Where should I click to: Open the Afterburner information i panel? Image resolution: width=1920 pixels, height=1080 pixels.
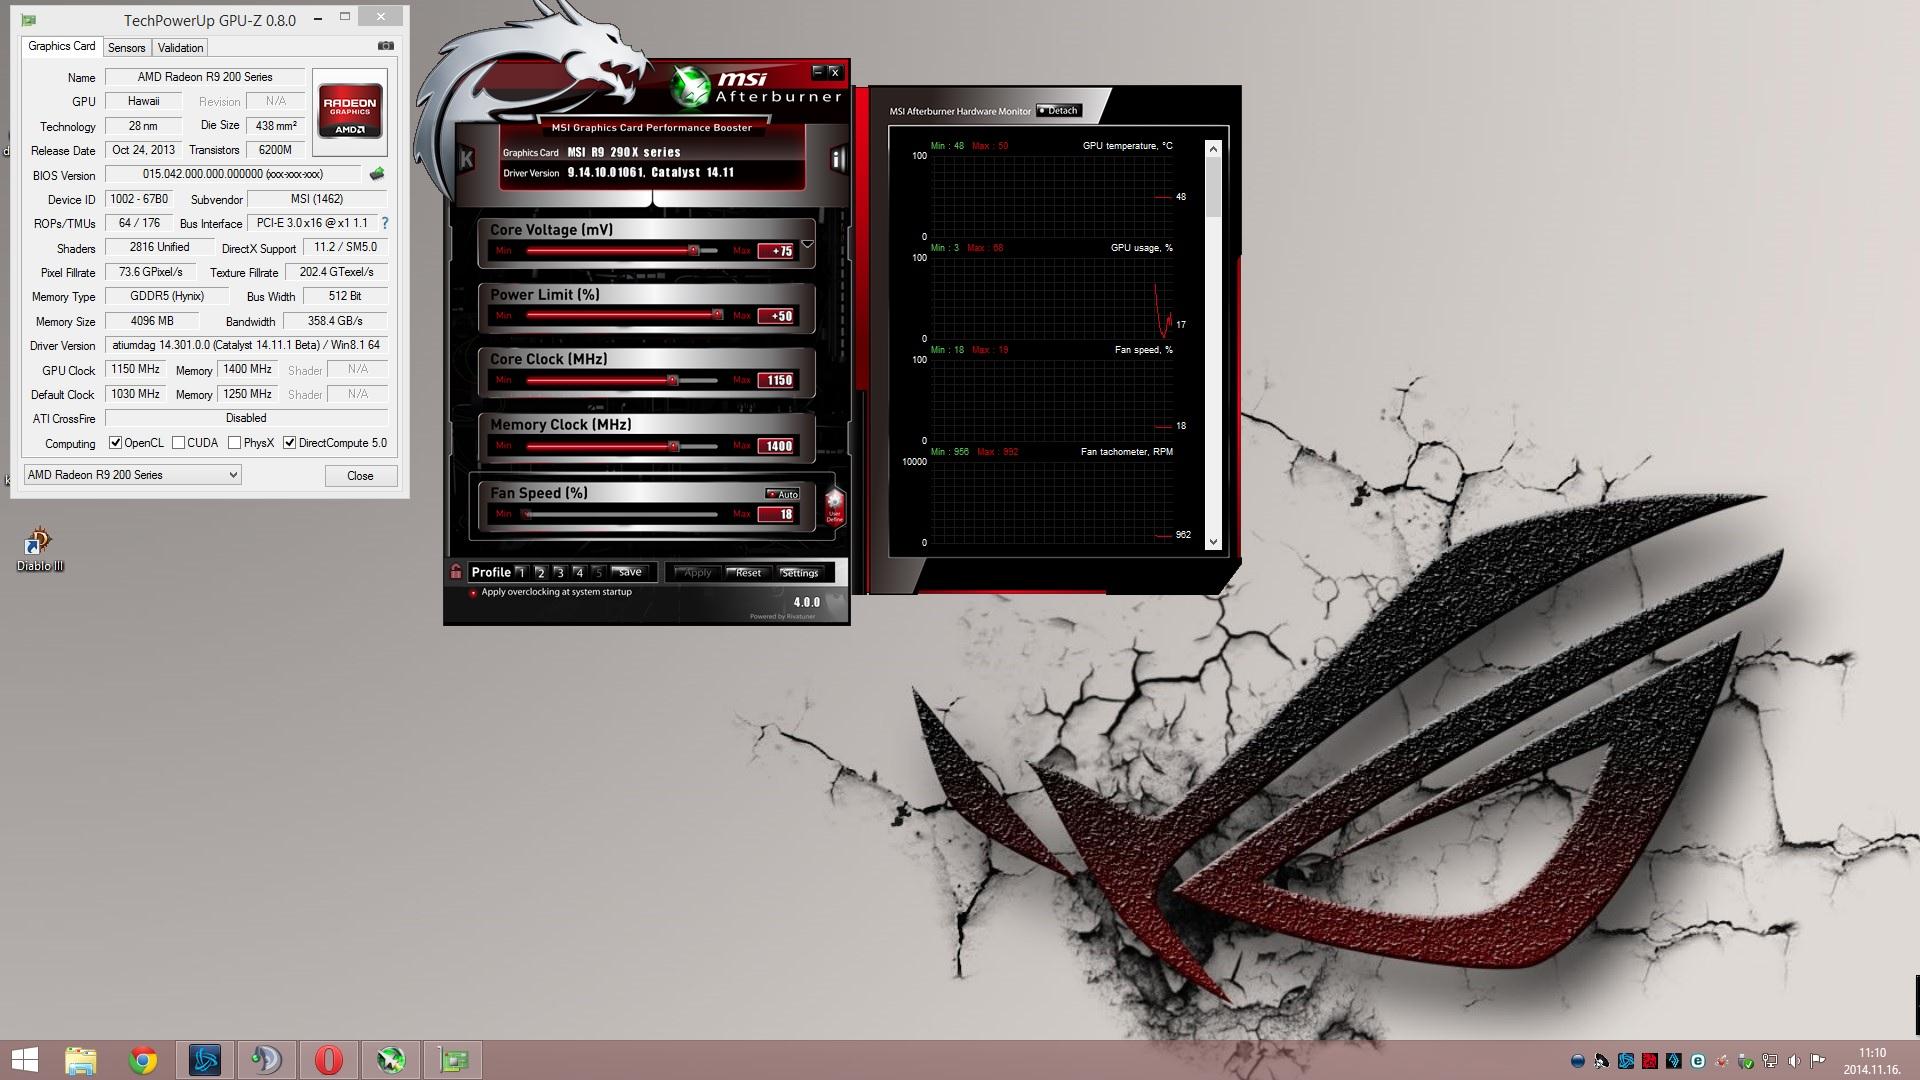[x=838, y=159]
